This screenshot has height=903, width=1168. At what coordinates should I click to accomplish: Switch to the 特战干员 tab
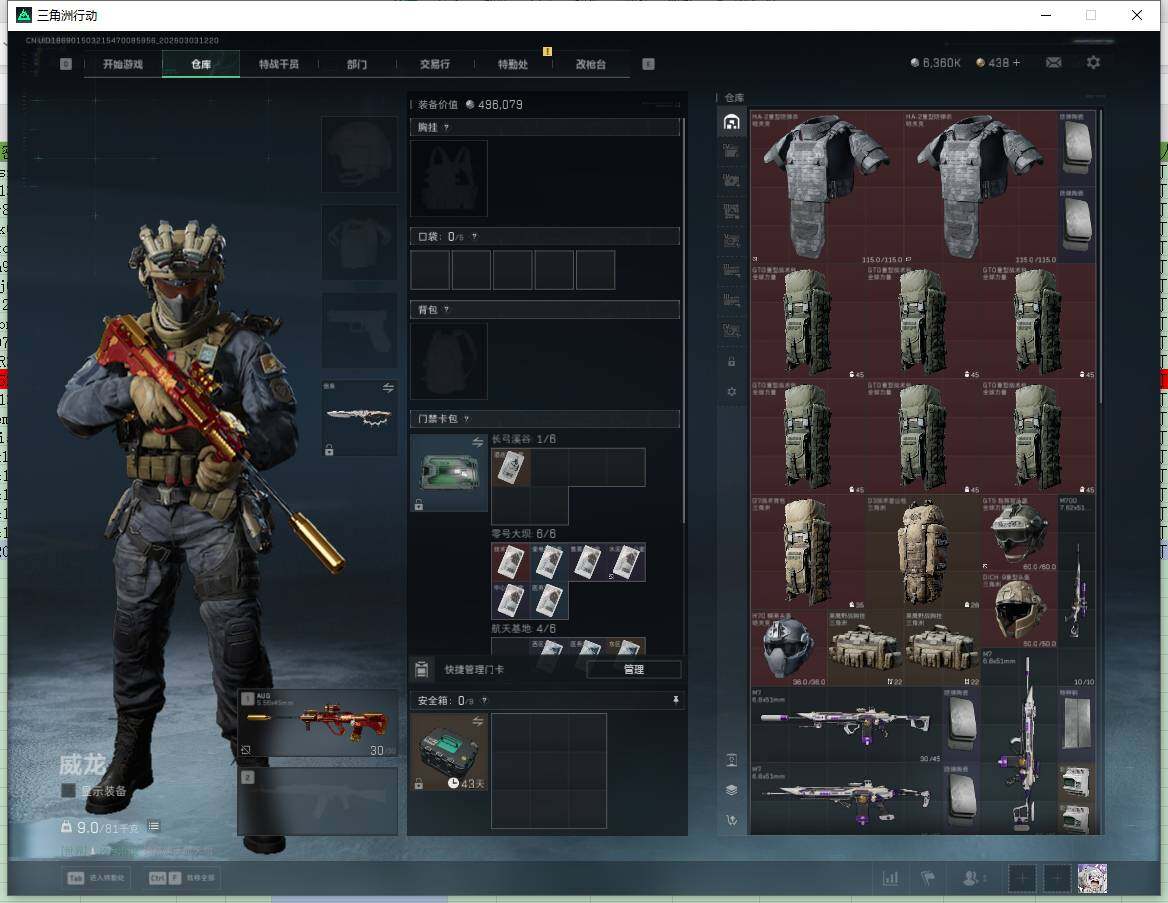[279, 64]
